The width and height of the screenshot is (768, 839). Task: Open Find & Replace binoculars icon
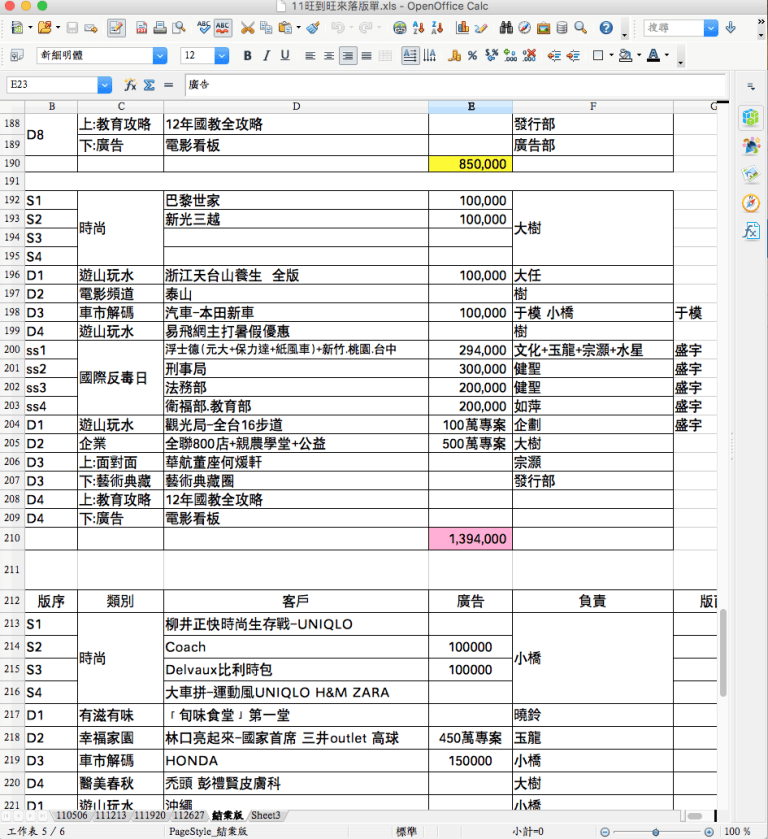click(x=506, y=28)
